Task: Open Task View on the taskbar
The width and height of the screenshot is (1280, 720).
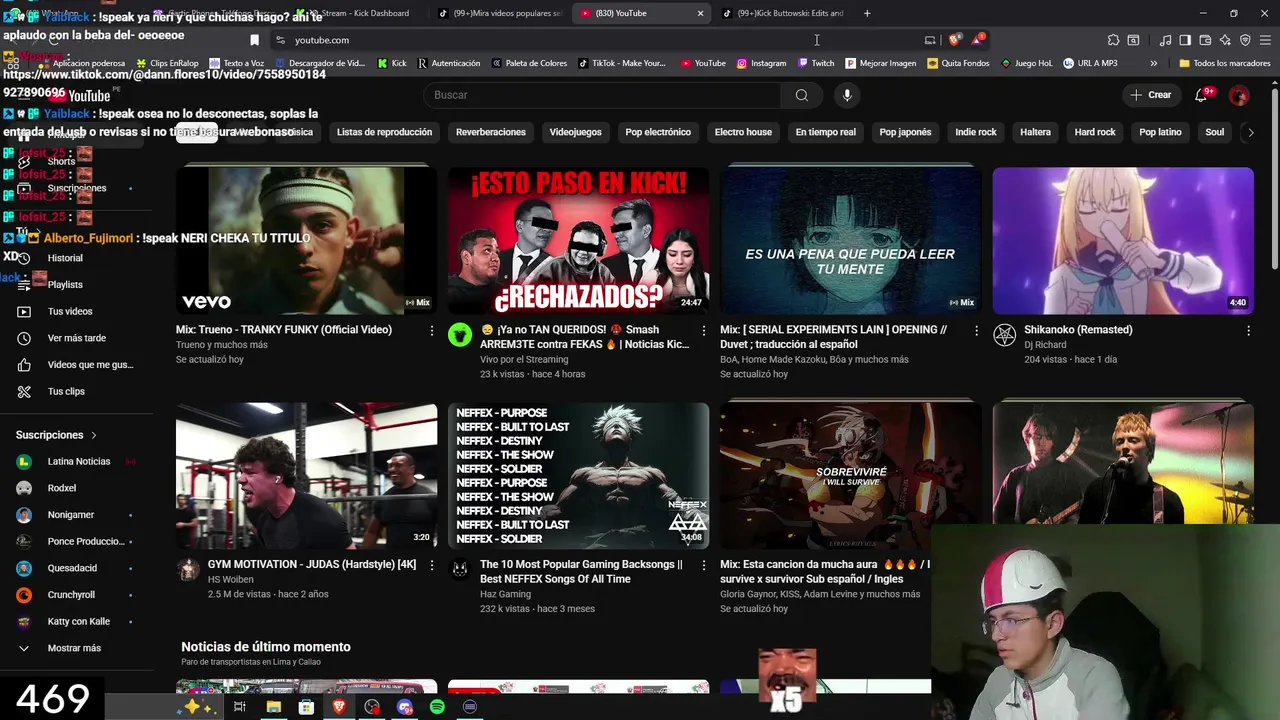Action: point(240,707)
